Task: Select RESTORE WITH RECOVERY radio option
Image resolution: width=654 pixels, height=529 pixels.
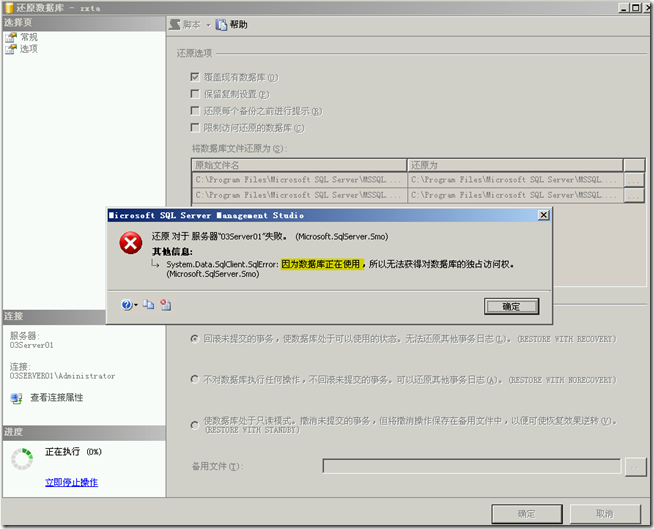Action: (x=194, y=339)
